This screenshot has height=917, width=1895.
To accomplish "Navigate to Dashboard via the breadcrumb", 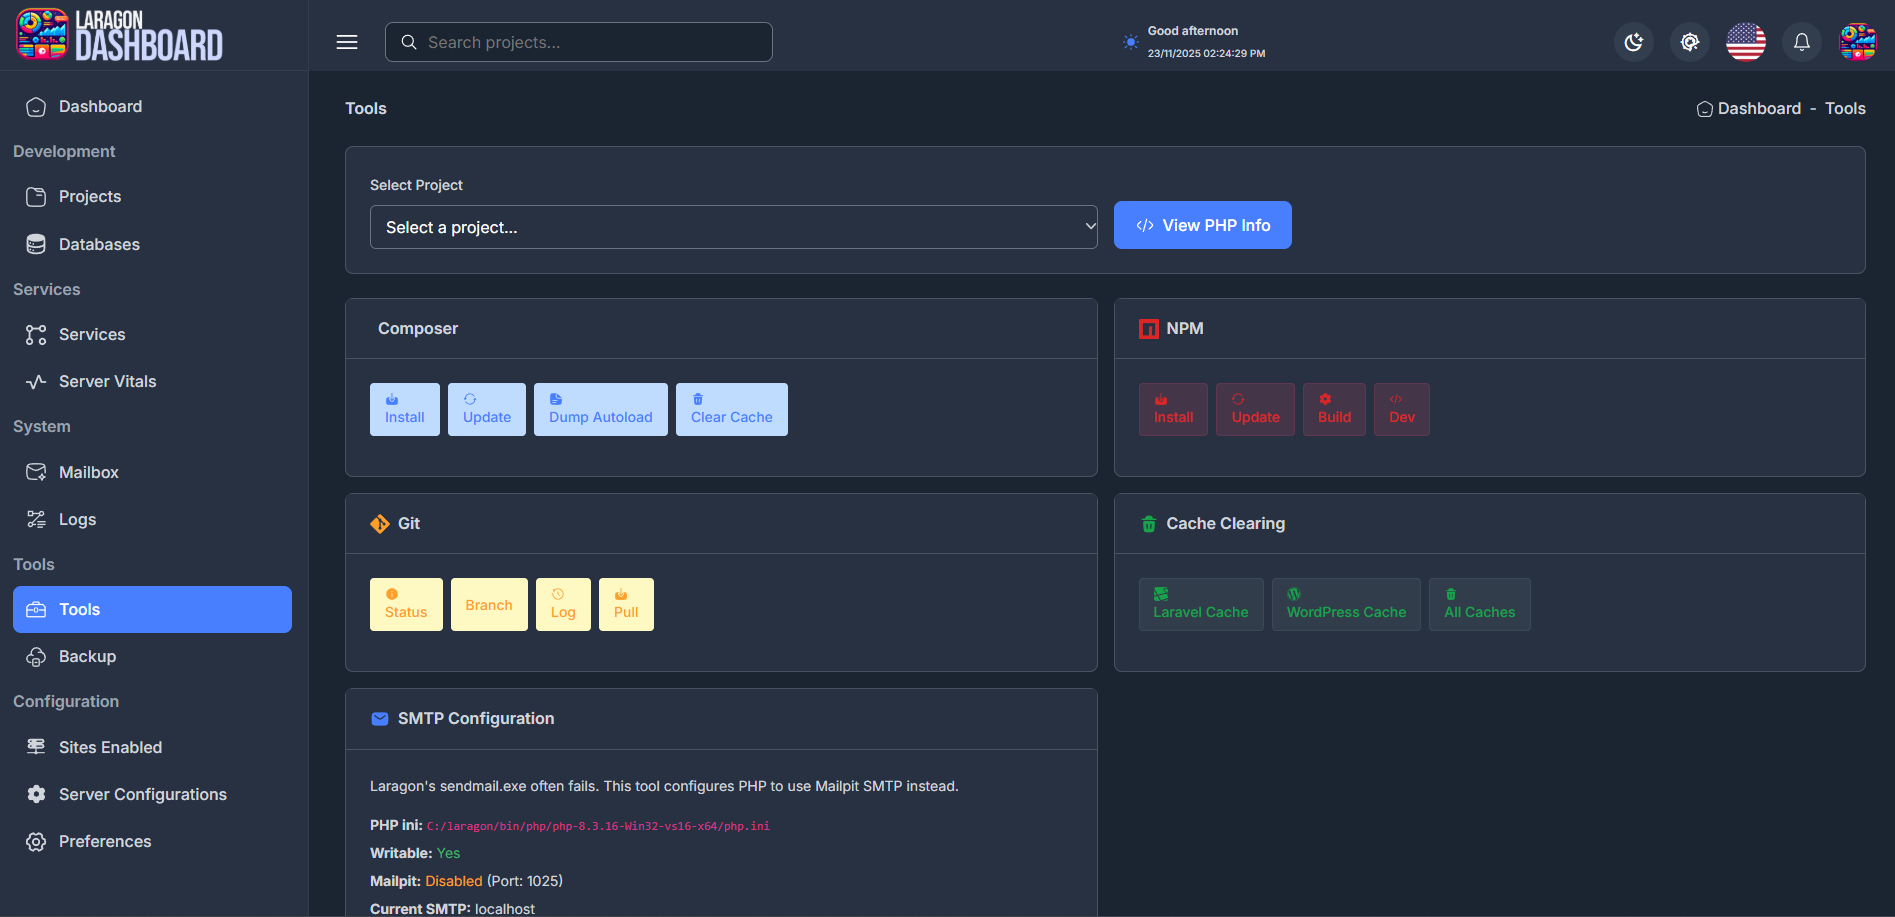I will pos(1760,108).
